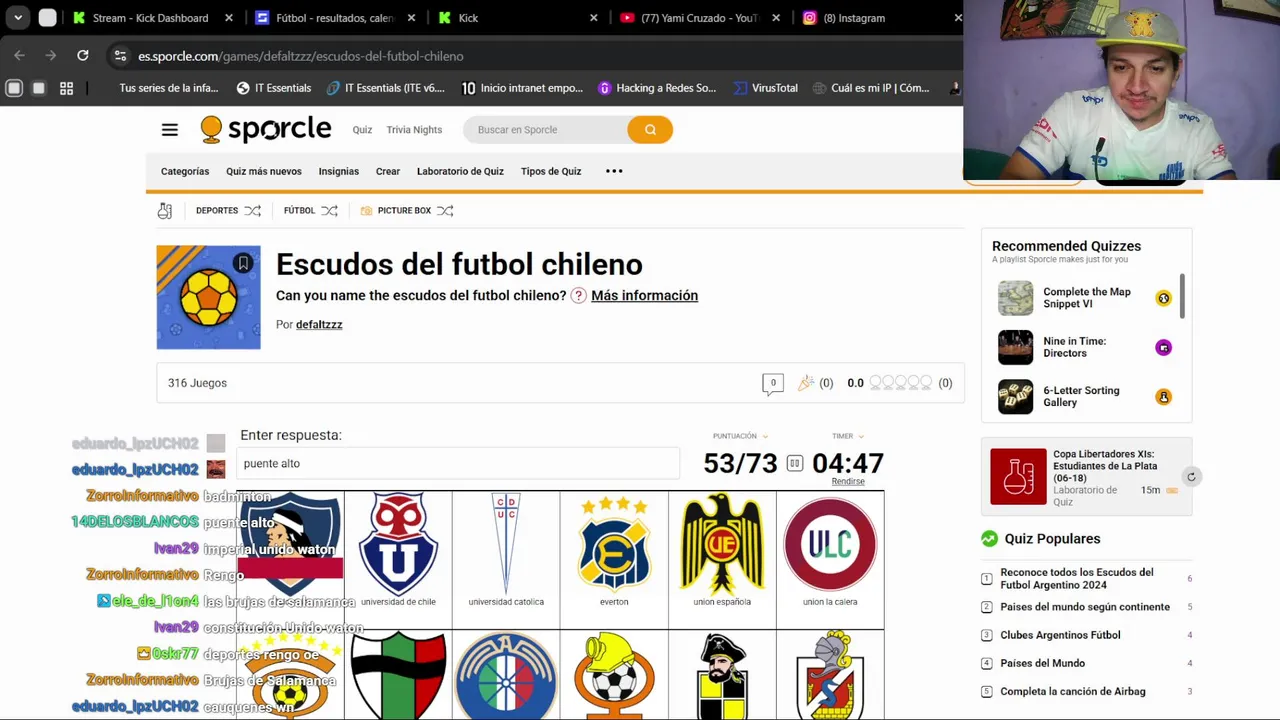
Task: Click the Sporcle logo
Action: pyautogui.click(x=265, y=130)
